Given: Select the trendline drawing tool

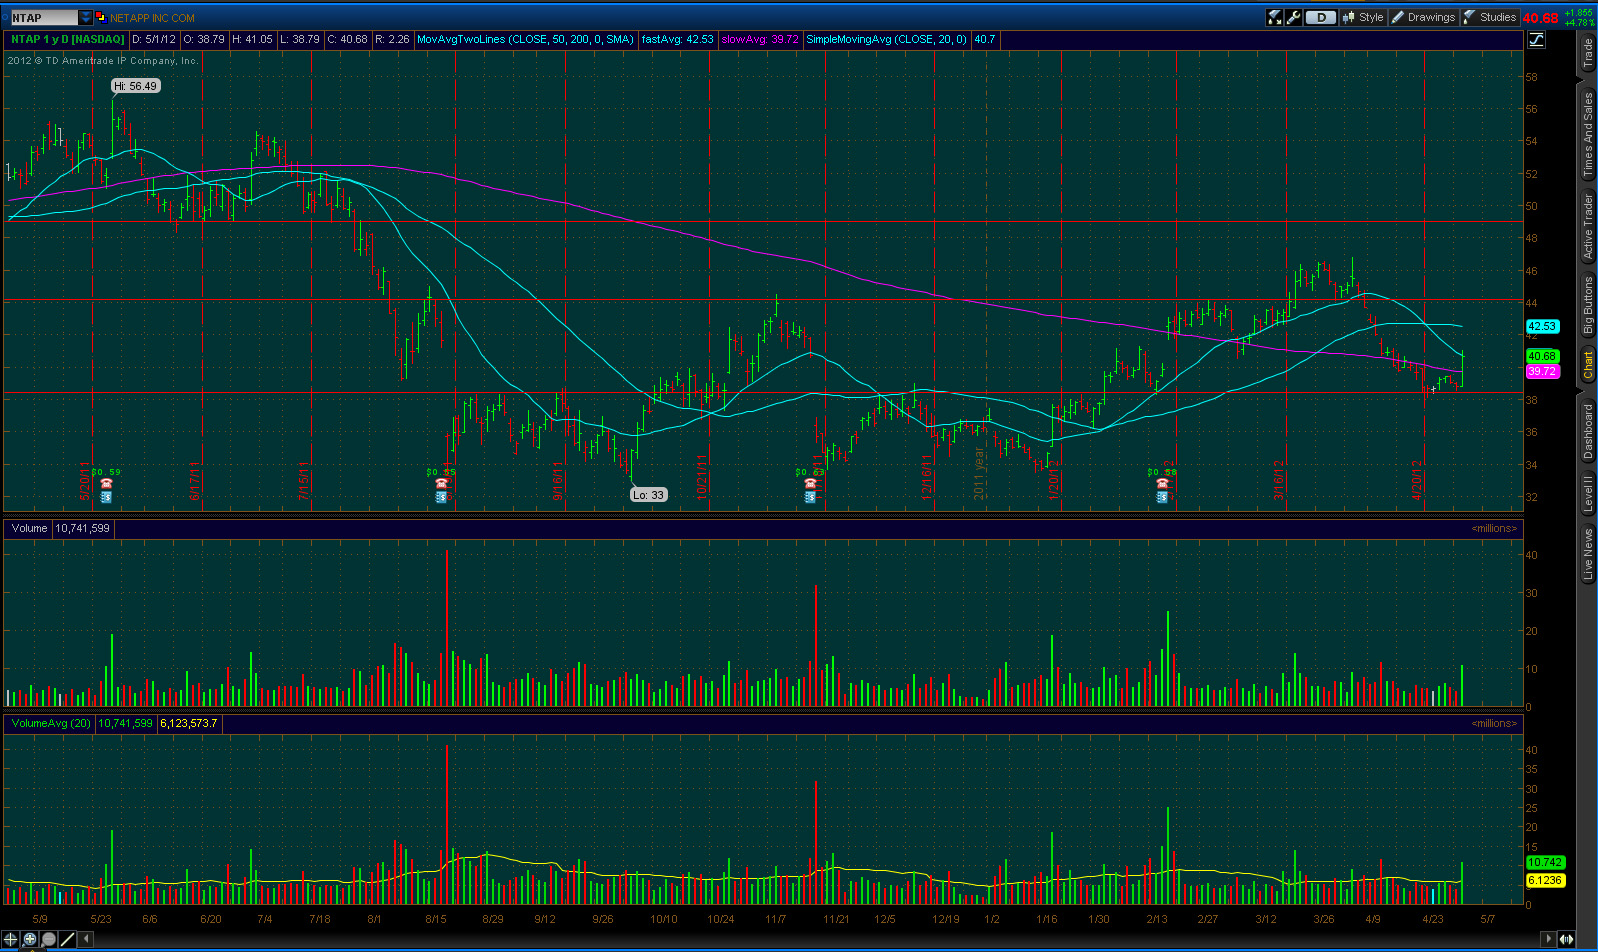Looking at the screenshot, I should pos(68,939).
